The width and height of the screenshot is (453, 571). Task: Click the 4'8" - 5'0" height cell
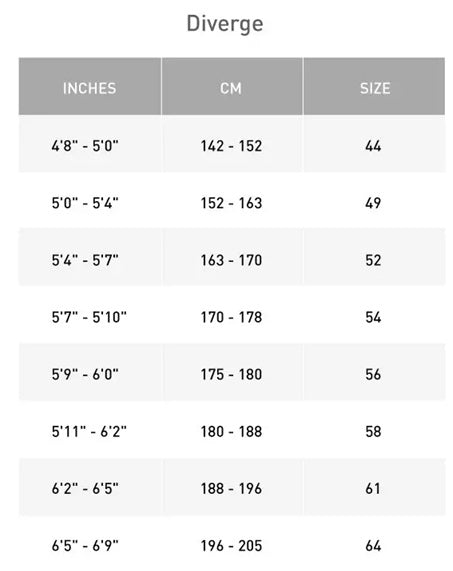tap(85, 146)
